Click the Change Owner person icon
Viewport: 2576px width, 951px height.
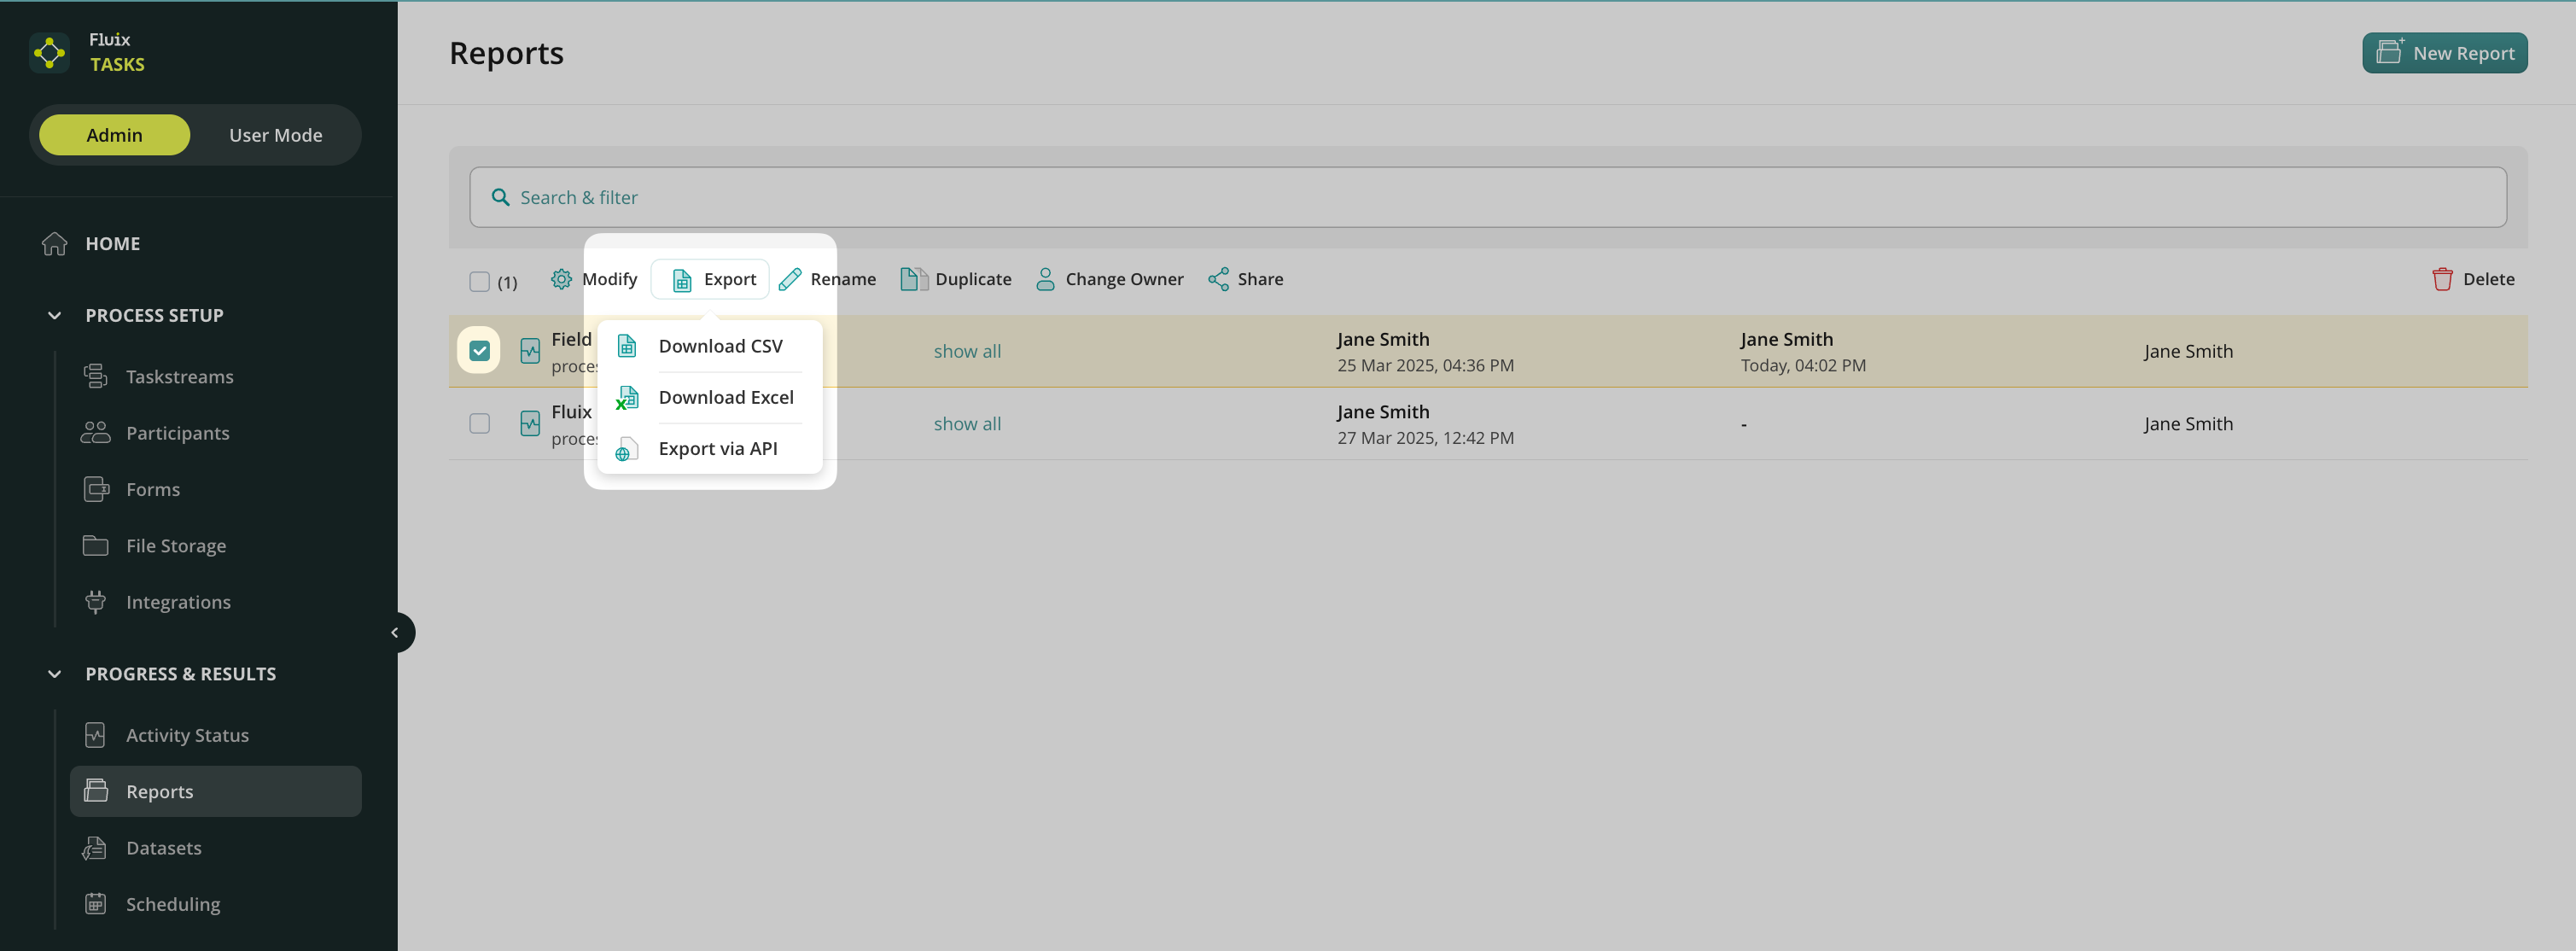tap(1045, 279)
